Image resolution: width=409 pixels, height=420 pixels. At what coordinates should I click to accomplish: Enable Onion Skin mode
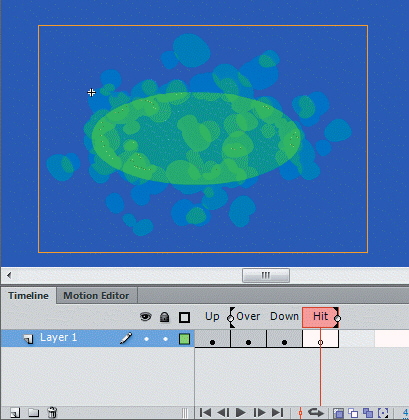338,413
